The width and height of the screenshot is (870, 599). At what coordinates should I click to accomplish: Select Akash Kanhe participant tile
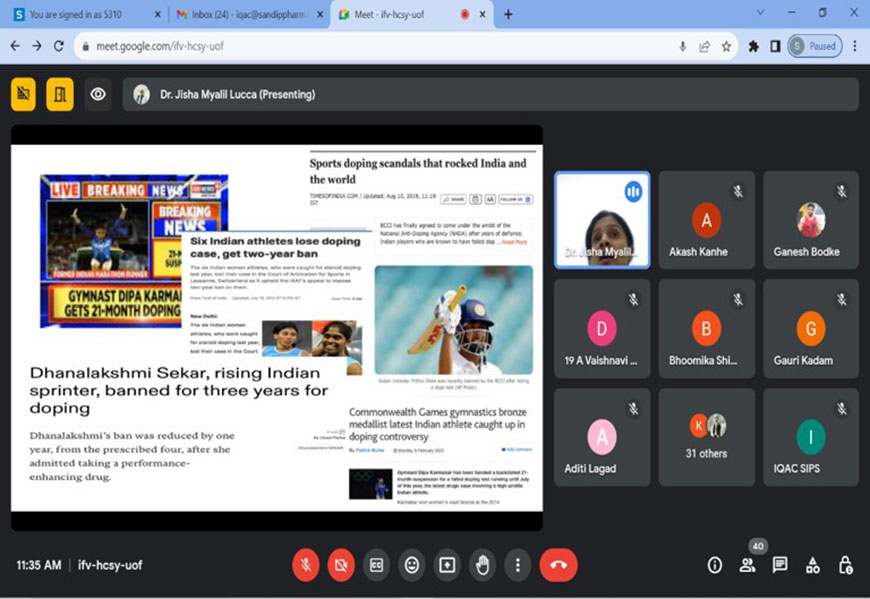pos(706,220)
